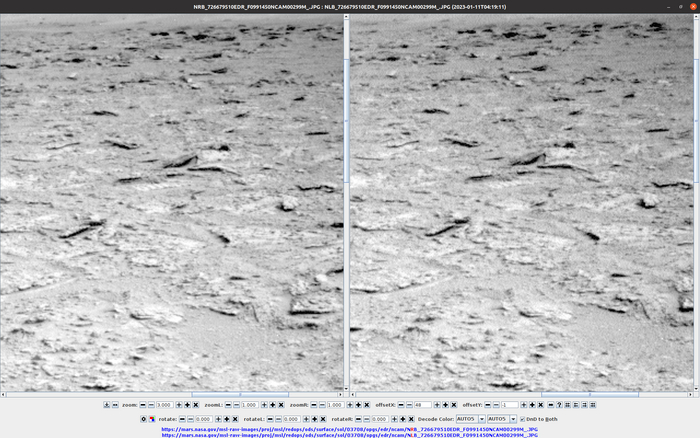Click the bold minus button for rotate
The width and height of the screenshot is (700, 438).
click(x=182, y=419)
